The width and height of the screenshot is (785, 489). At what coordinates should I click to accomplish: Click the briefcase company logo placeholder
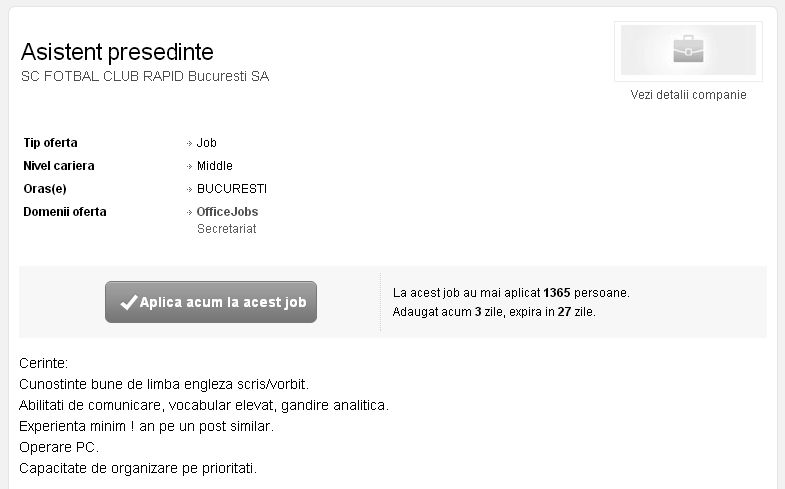(688, 51)
